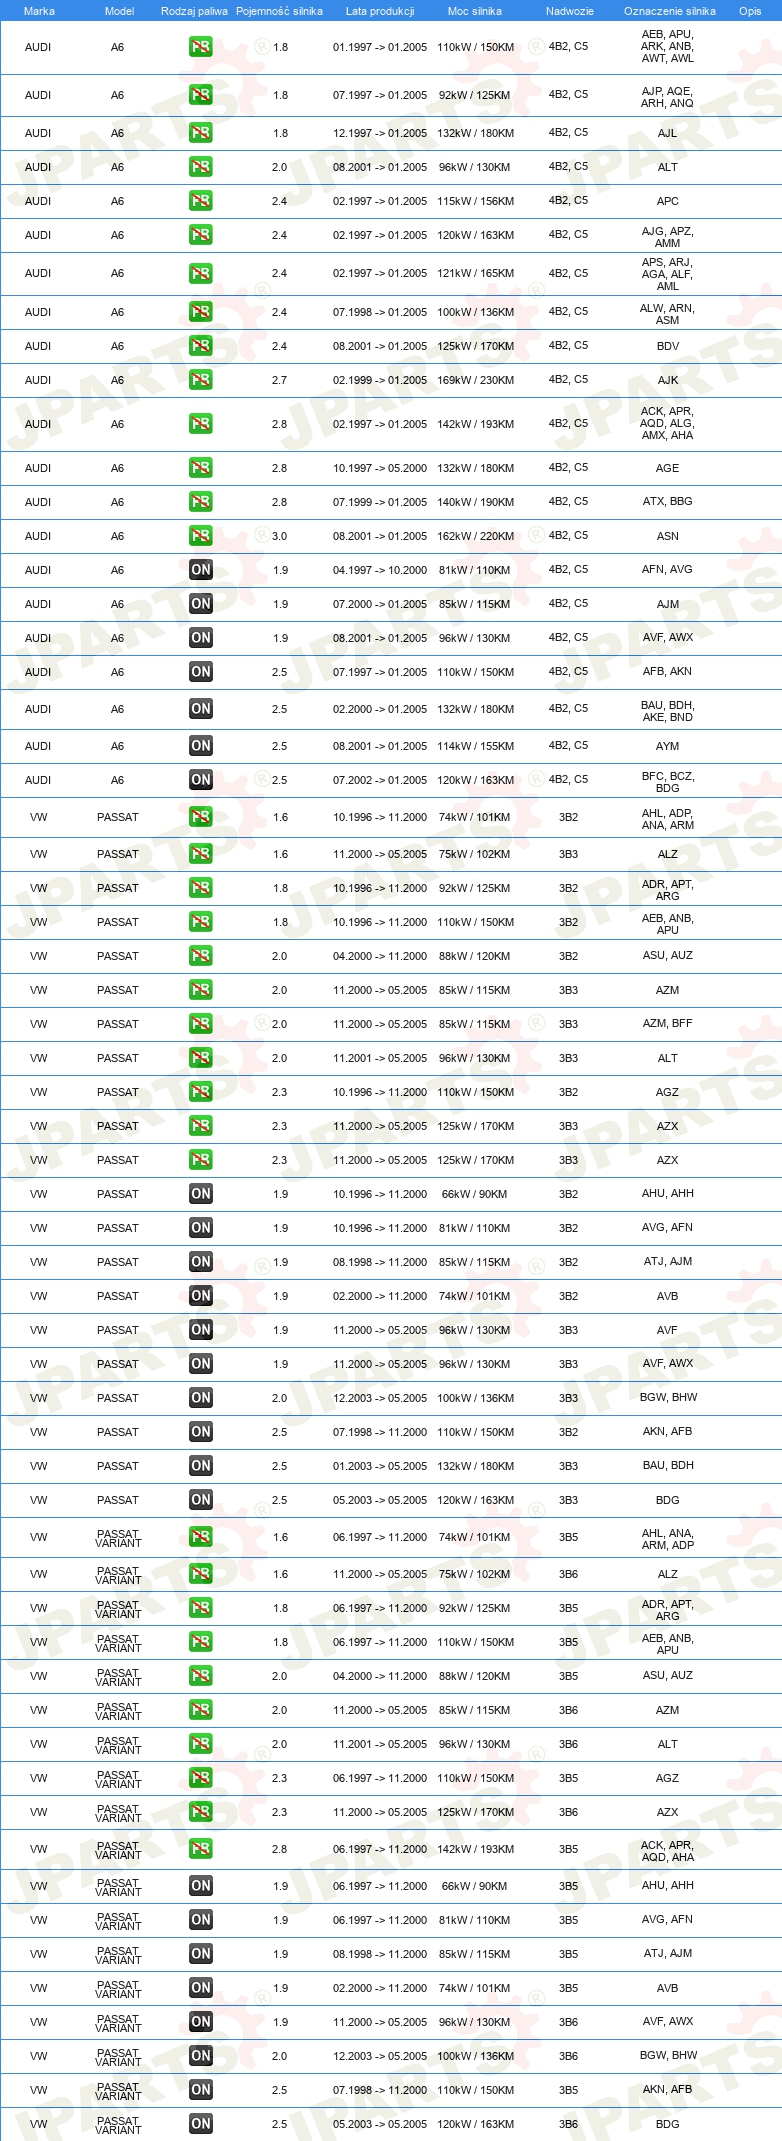Screen dimensions: 782x2141
Task: Click the Lata produkcji column header
Action: pos(380,11)
